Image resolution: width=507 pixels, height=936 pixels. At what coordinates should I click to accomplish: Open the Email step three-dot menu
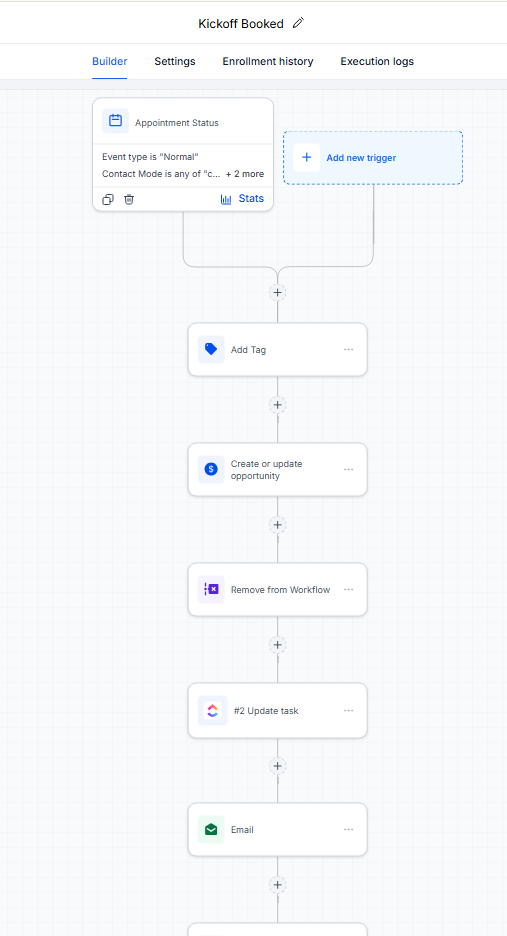pyautogui.click(x=349, y=829)
